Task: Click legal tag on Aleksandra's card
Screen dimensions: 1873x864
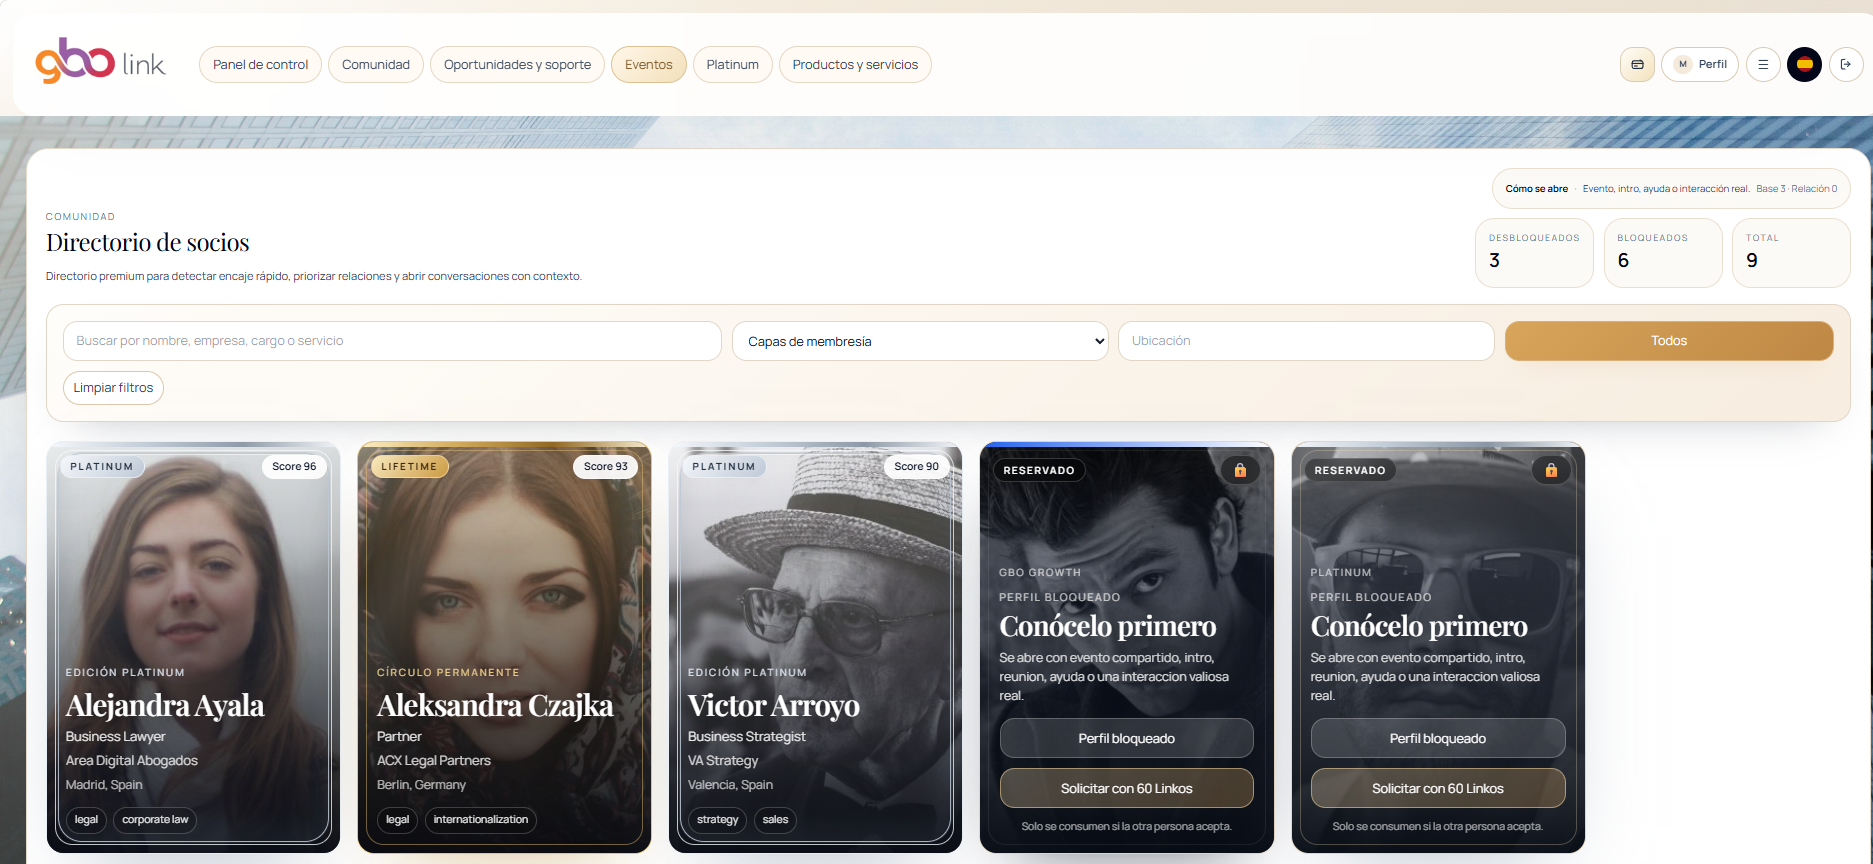Action: pyautogui.click(x=397, y=820)
